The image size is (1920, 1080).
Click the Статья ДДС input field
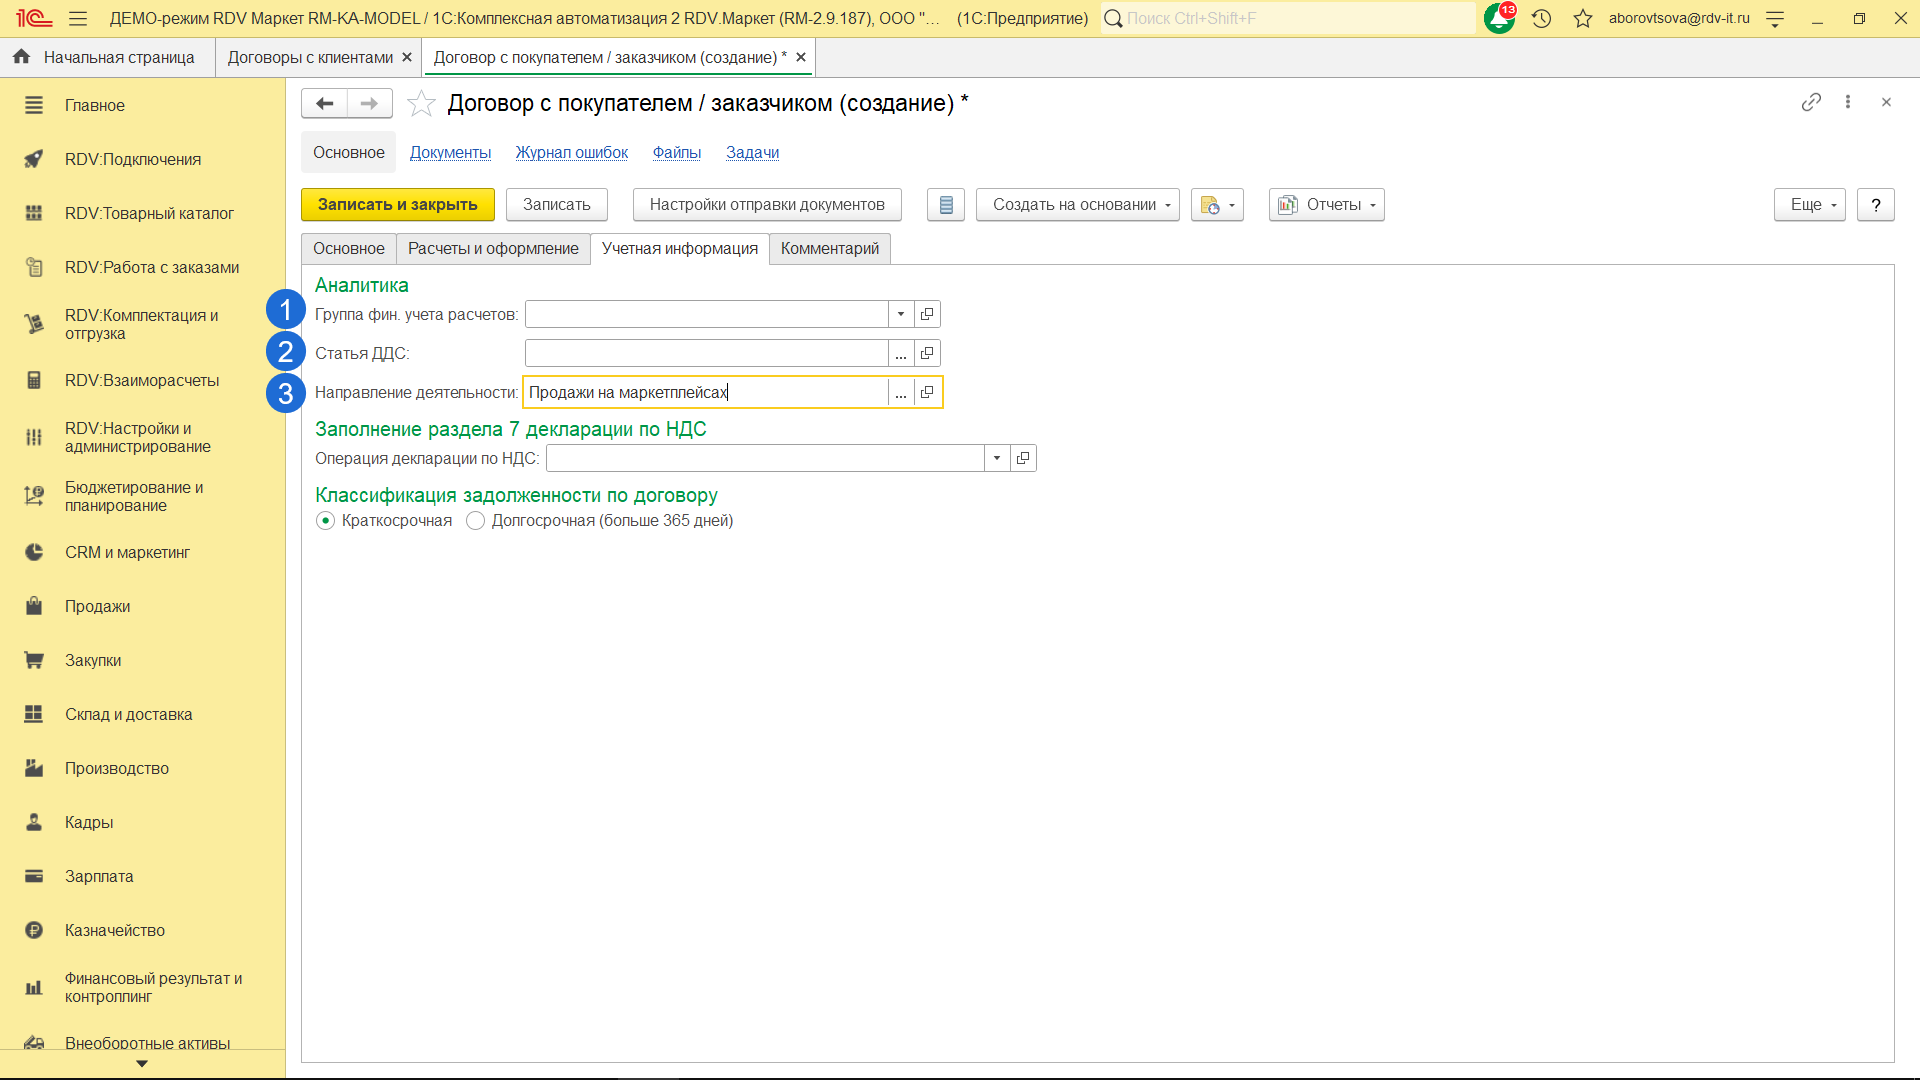(x=706, y=353)
